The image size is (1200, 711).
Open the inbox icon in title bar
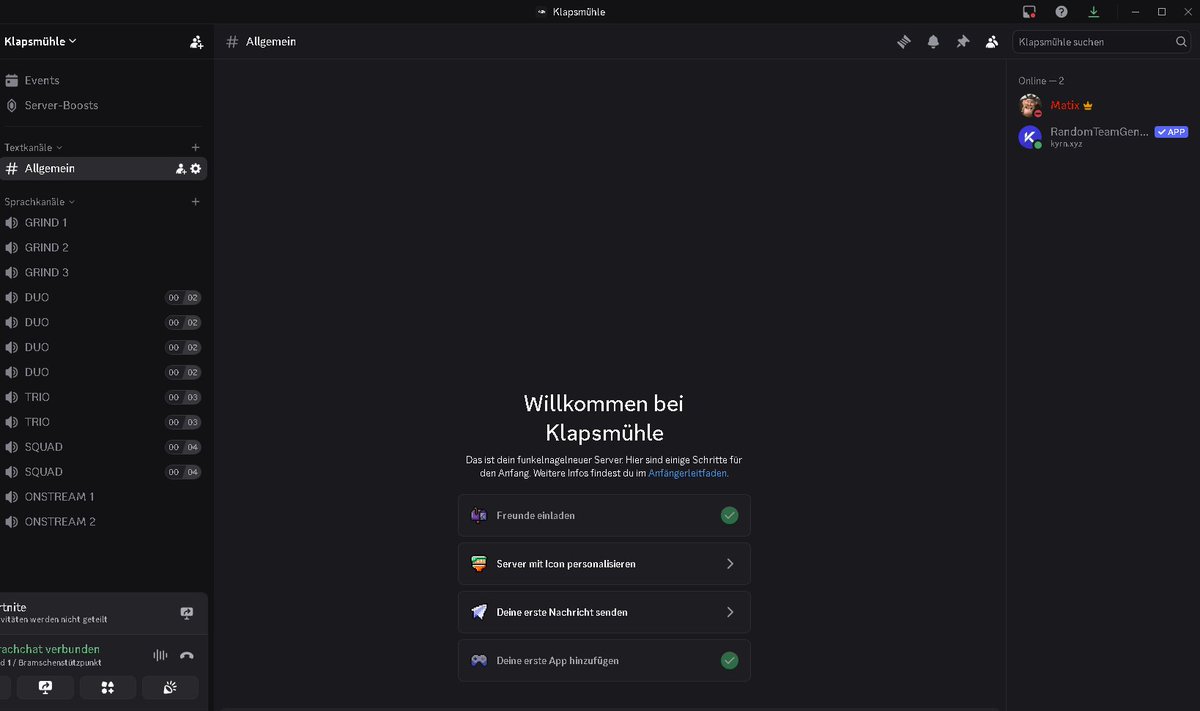(x=1029, y=12)
